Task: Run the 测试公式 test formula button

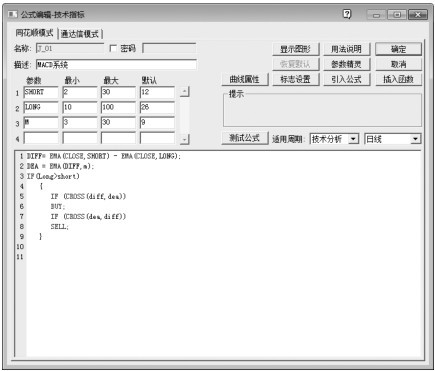Action: coord(245,138)
